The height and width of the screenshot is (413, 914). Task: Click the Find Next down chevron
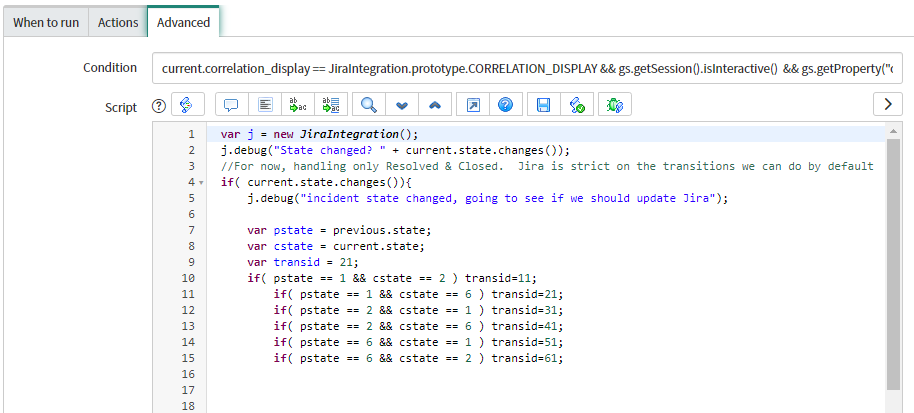(x=402, y=105)
